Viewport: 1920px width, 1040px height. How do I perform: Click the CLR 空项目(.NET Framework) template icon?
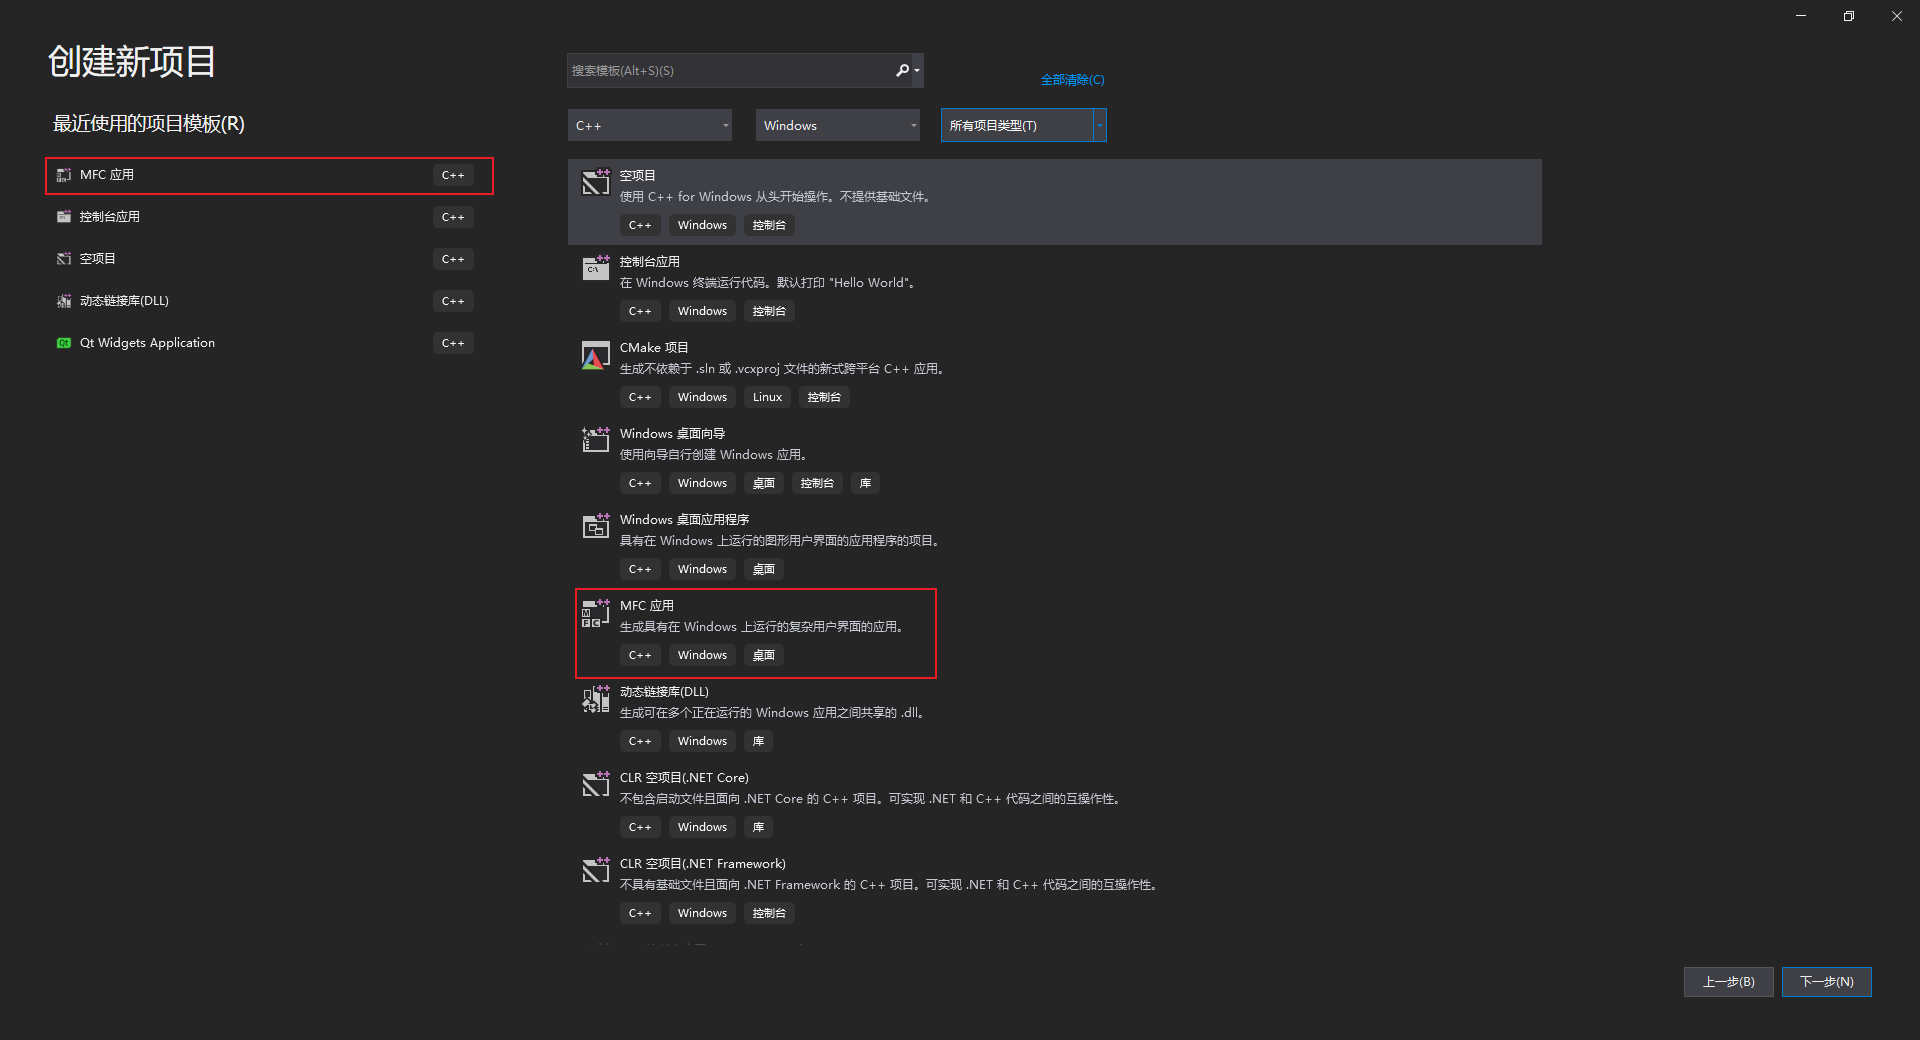596,870
